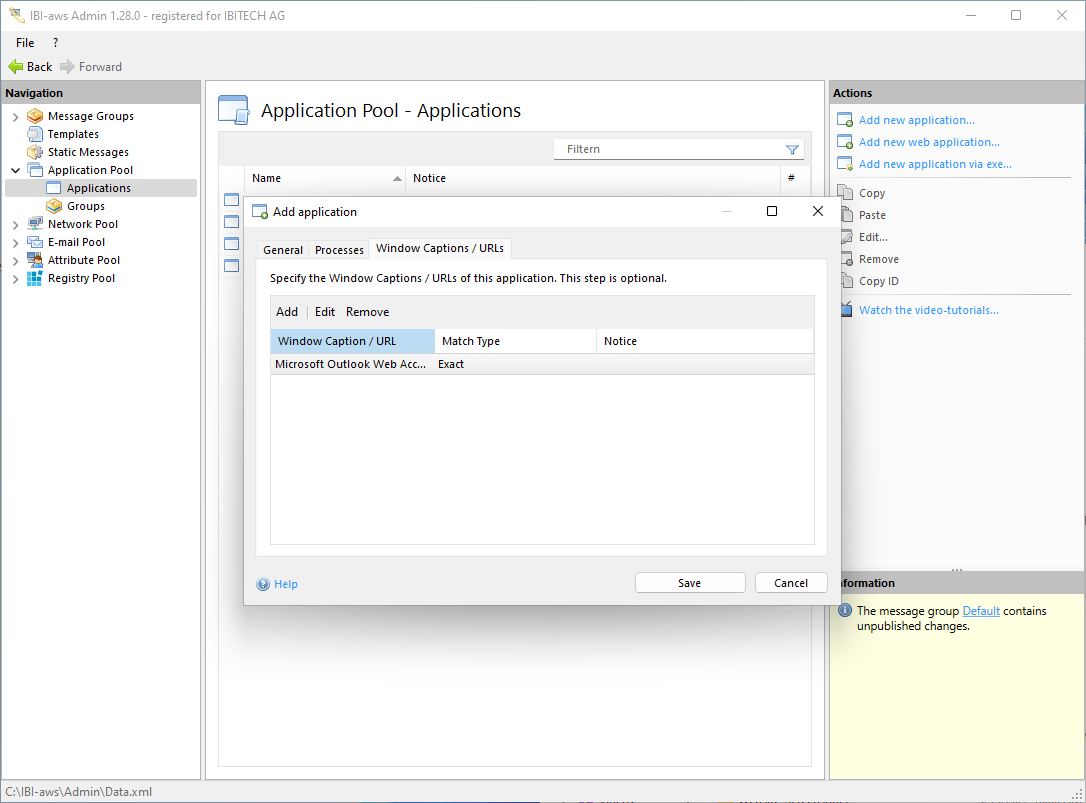Image resolution: width=1086 pixels, height=803 pixels.
Task: Expand the Registry Pool tree node
Action: pos(15,279)
